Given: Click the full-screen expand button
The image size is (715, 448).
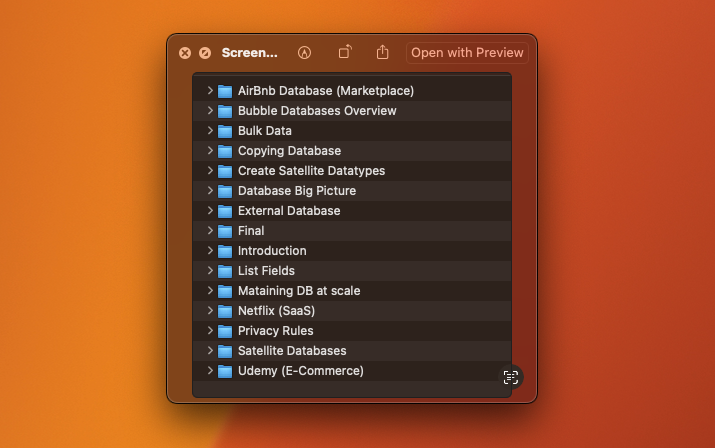Looking at the screenshot, I should tap(205, 53).
